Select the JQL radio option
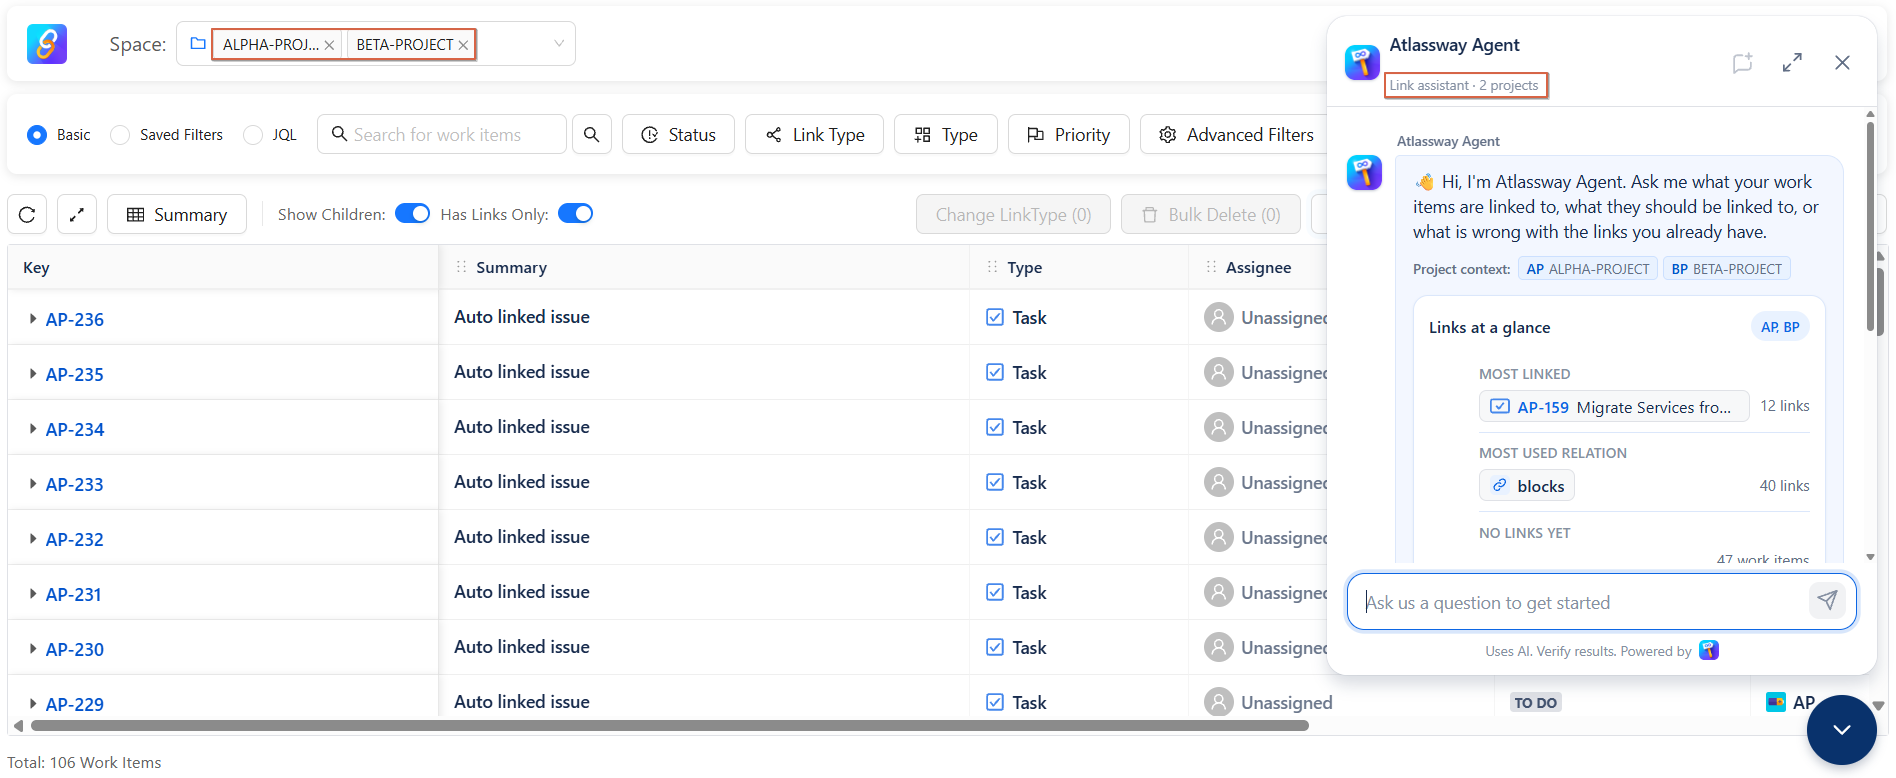 [x=253, y=135]
